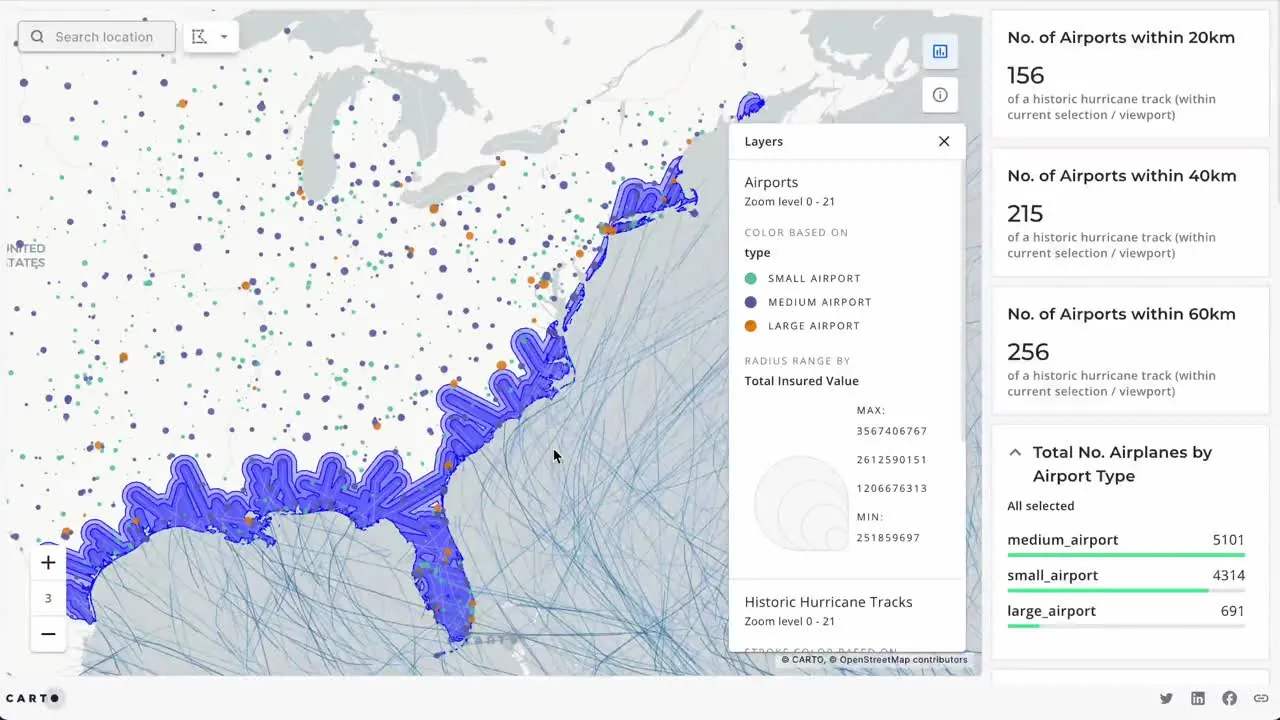The width and height of the screenshot is (1280, 720).
Task: Open the LinkedIn share icon
Action: coord(1198,698)
